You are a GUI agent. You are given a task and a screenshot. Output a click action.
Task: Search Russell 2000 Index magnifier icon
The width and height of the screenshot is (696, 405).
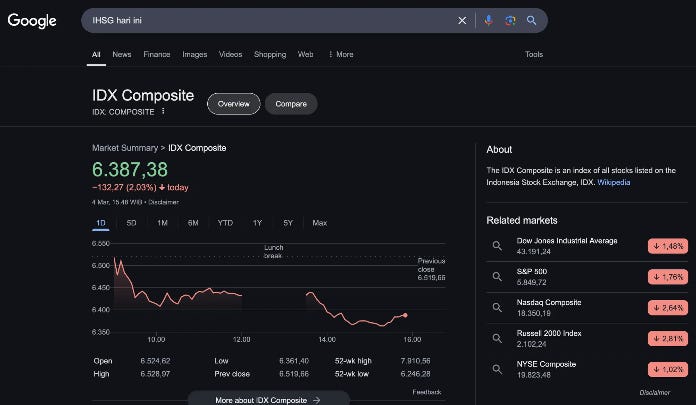coord(497,338)
